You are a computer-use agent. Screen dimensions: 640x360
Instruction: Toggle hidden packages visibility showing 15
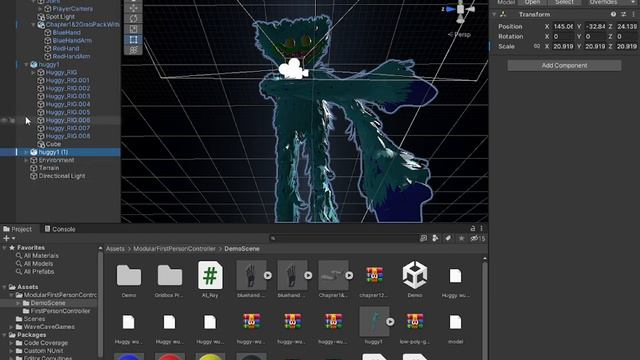pos(478,238)
